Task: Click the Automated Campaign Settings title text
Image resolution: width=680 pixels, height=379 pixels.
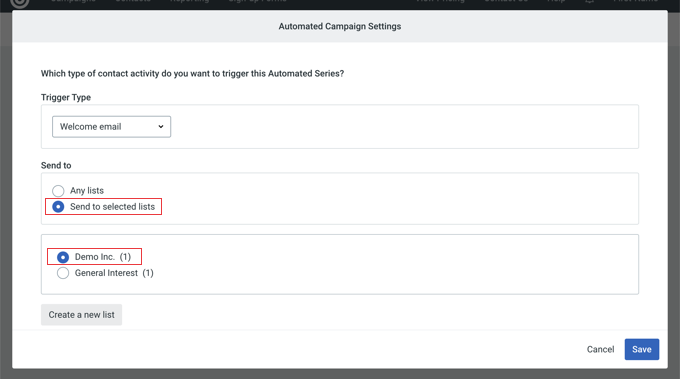Action: pos(340,26)
